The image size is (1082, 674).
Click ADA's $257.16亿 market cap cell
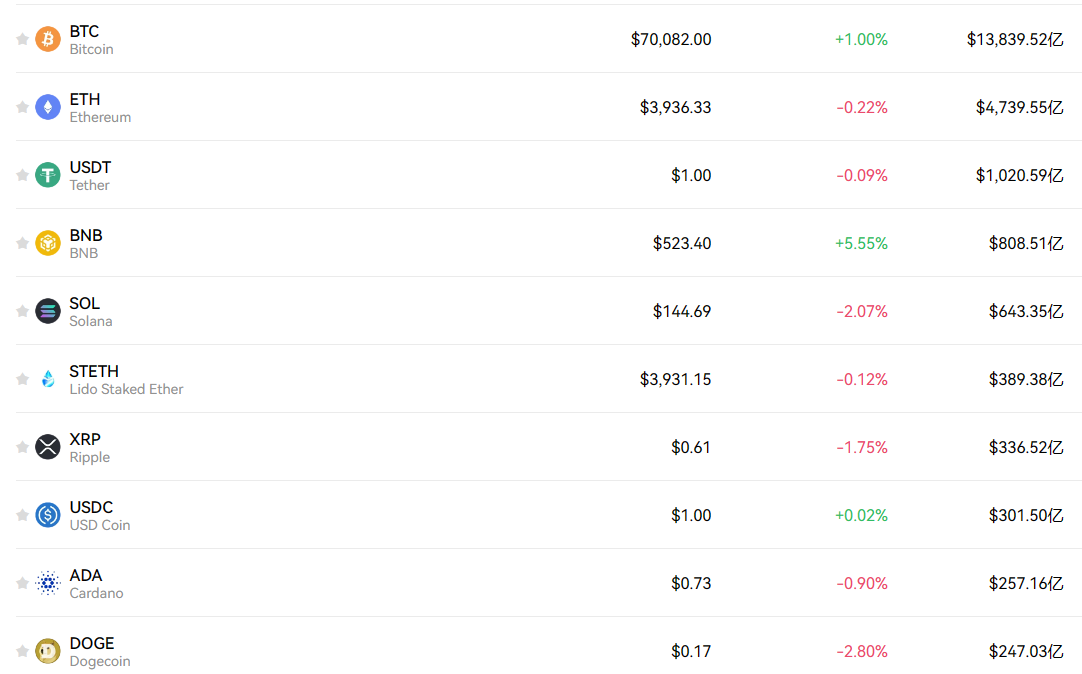pyautogui.click(x=1026, y=584)
